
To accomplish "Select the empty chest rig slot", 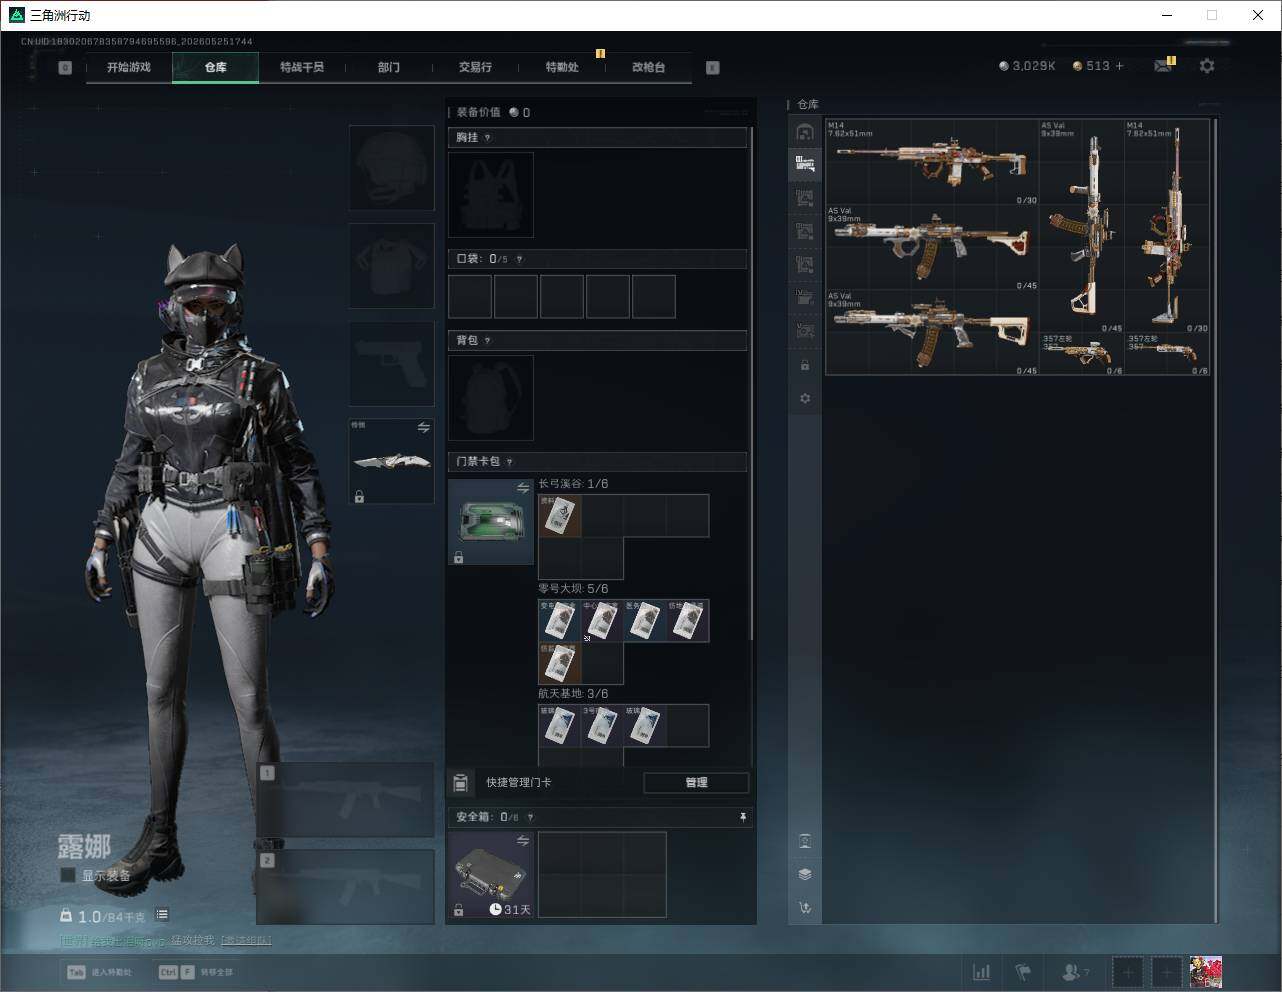I will (x=491, y=195).
